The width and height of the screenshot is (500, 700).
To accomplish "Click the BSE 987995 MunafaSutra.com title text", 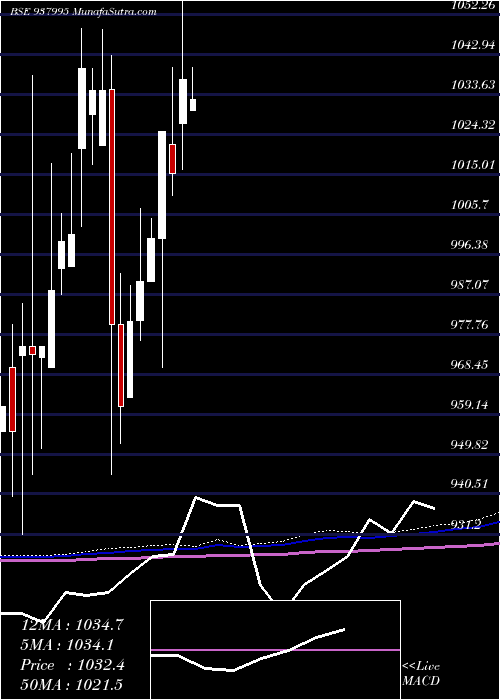I will 83,12.
